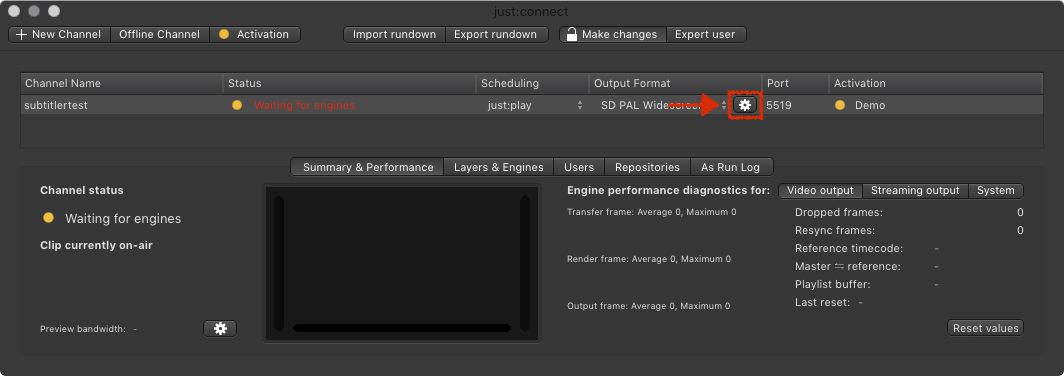This screenshot has width=1064, height=376.
Task: Open the Activation button
Action: click(x=254, y=34)
